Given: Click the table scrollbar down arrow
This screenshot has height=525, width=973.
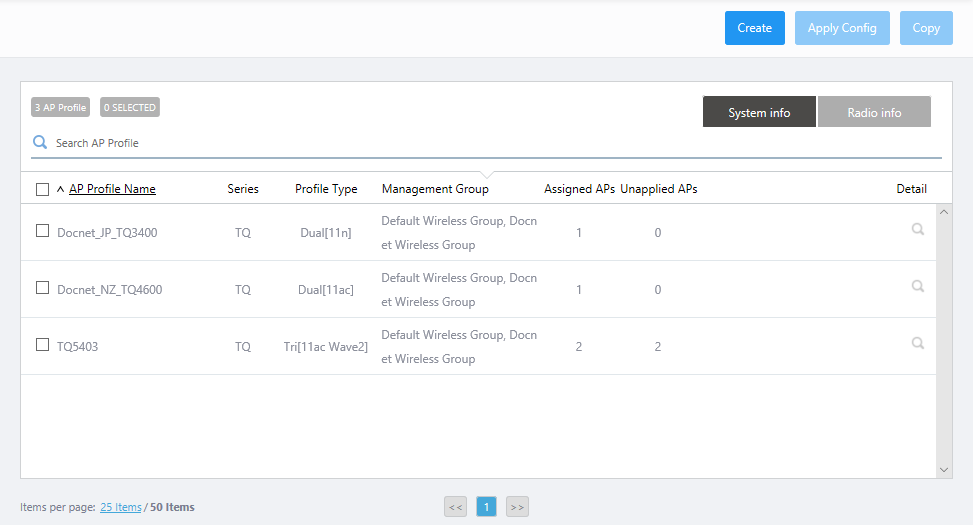Looking at the screenshot, I should tap(945, 469).
